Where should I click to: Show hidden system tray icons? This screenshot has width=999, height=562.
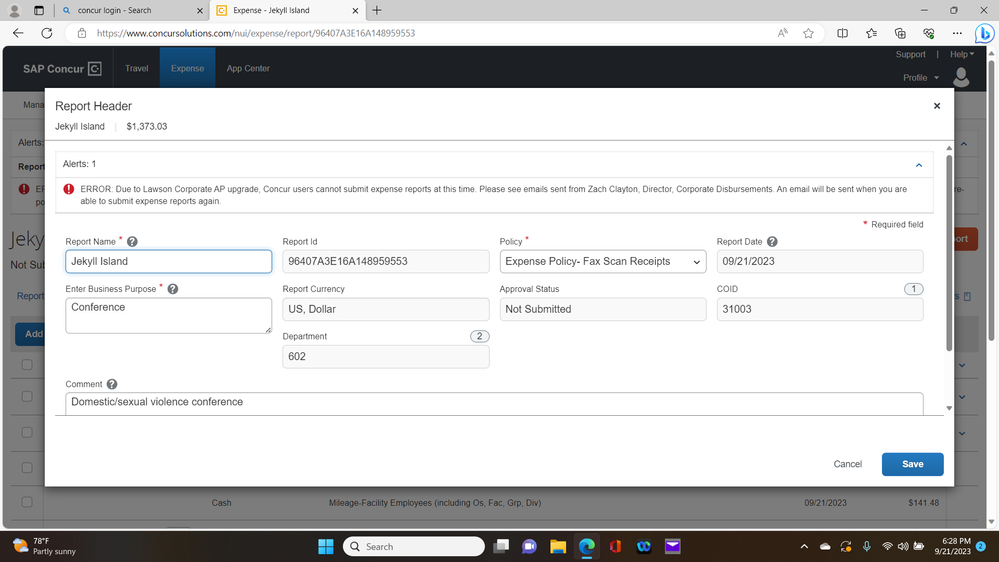pos(804,546)
